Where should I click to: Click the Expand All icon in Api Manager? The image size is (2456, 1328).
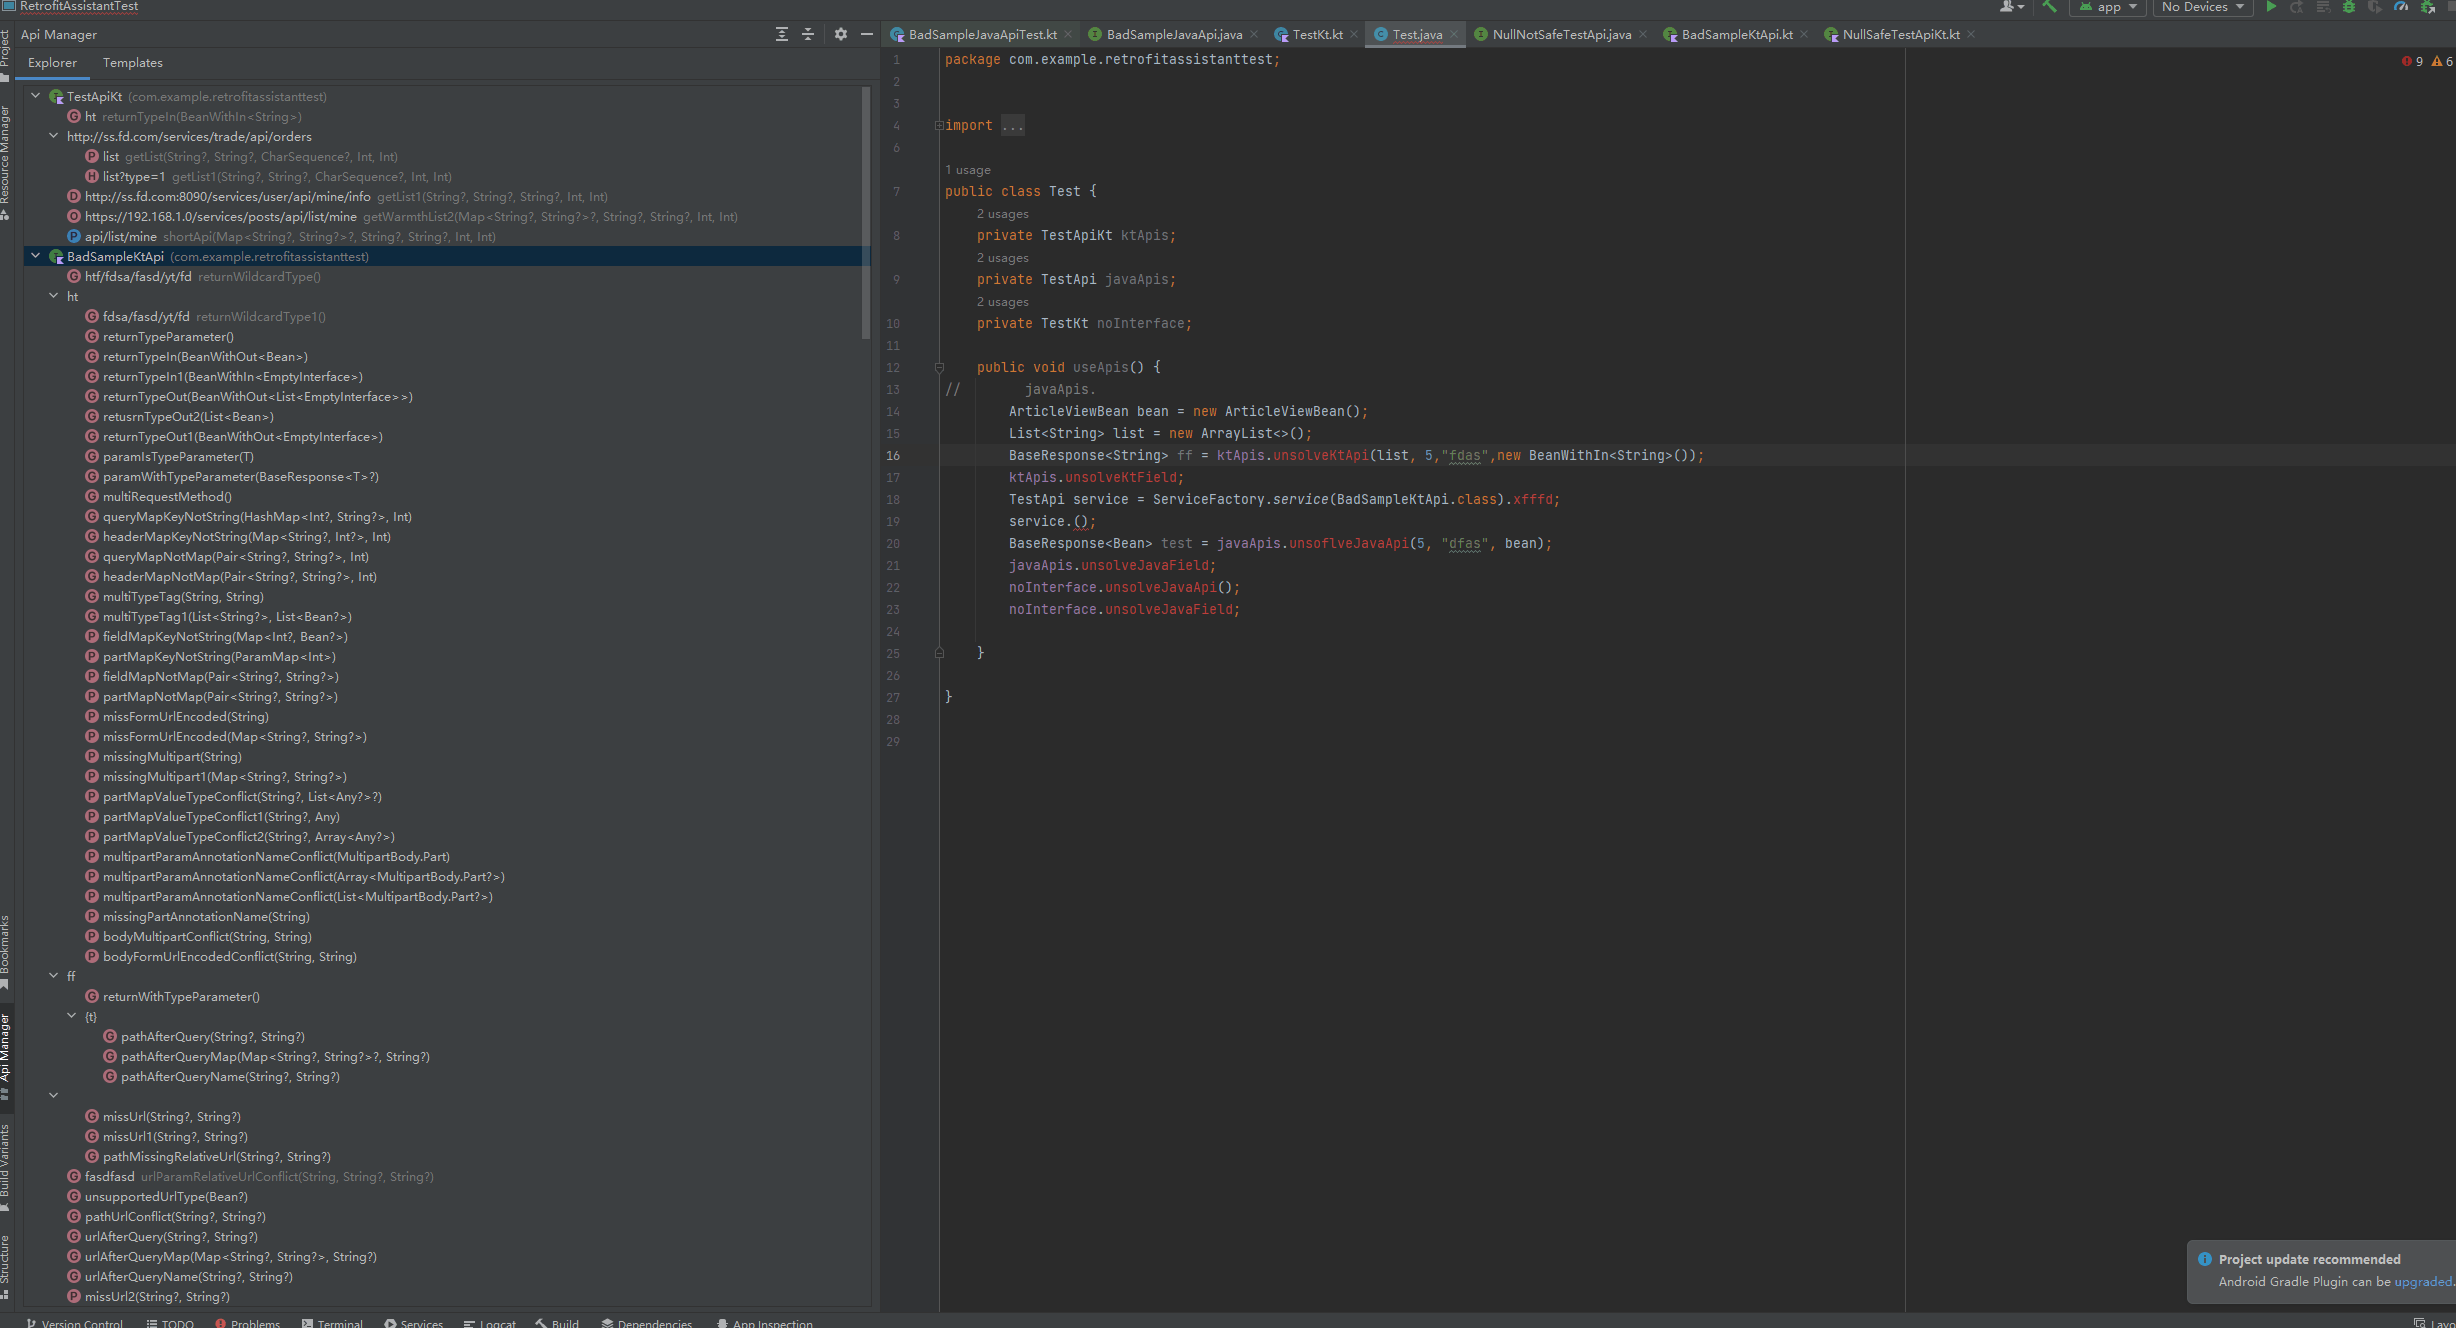pyautogui.click(x=782, y=34)
